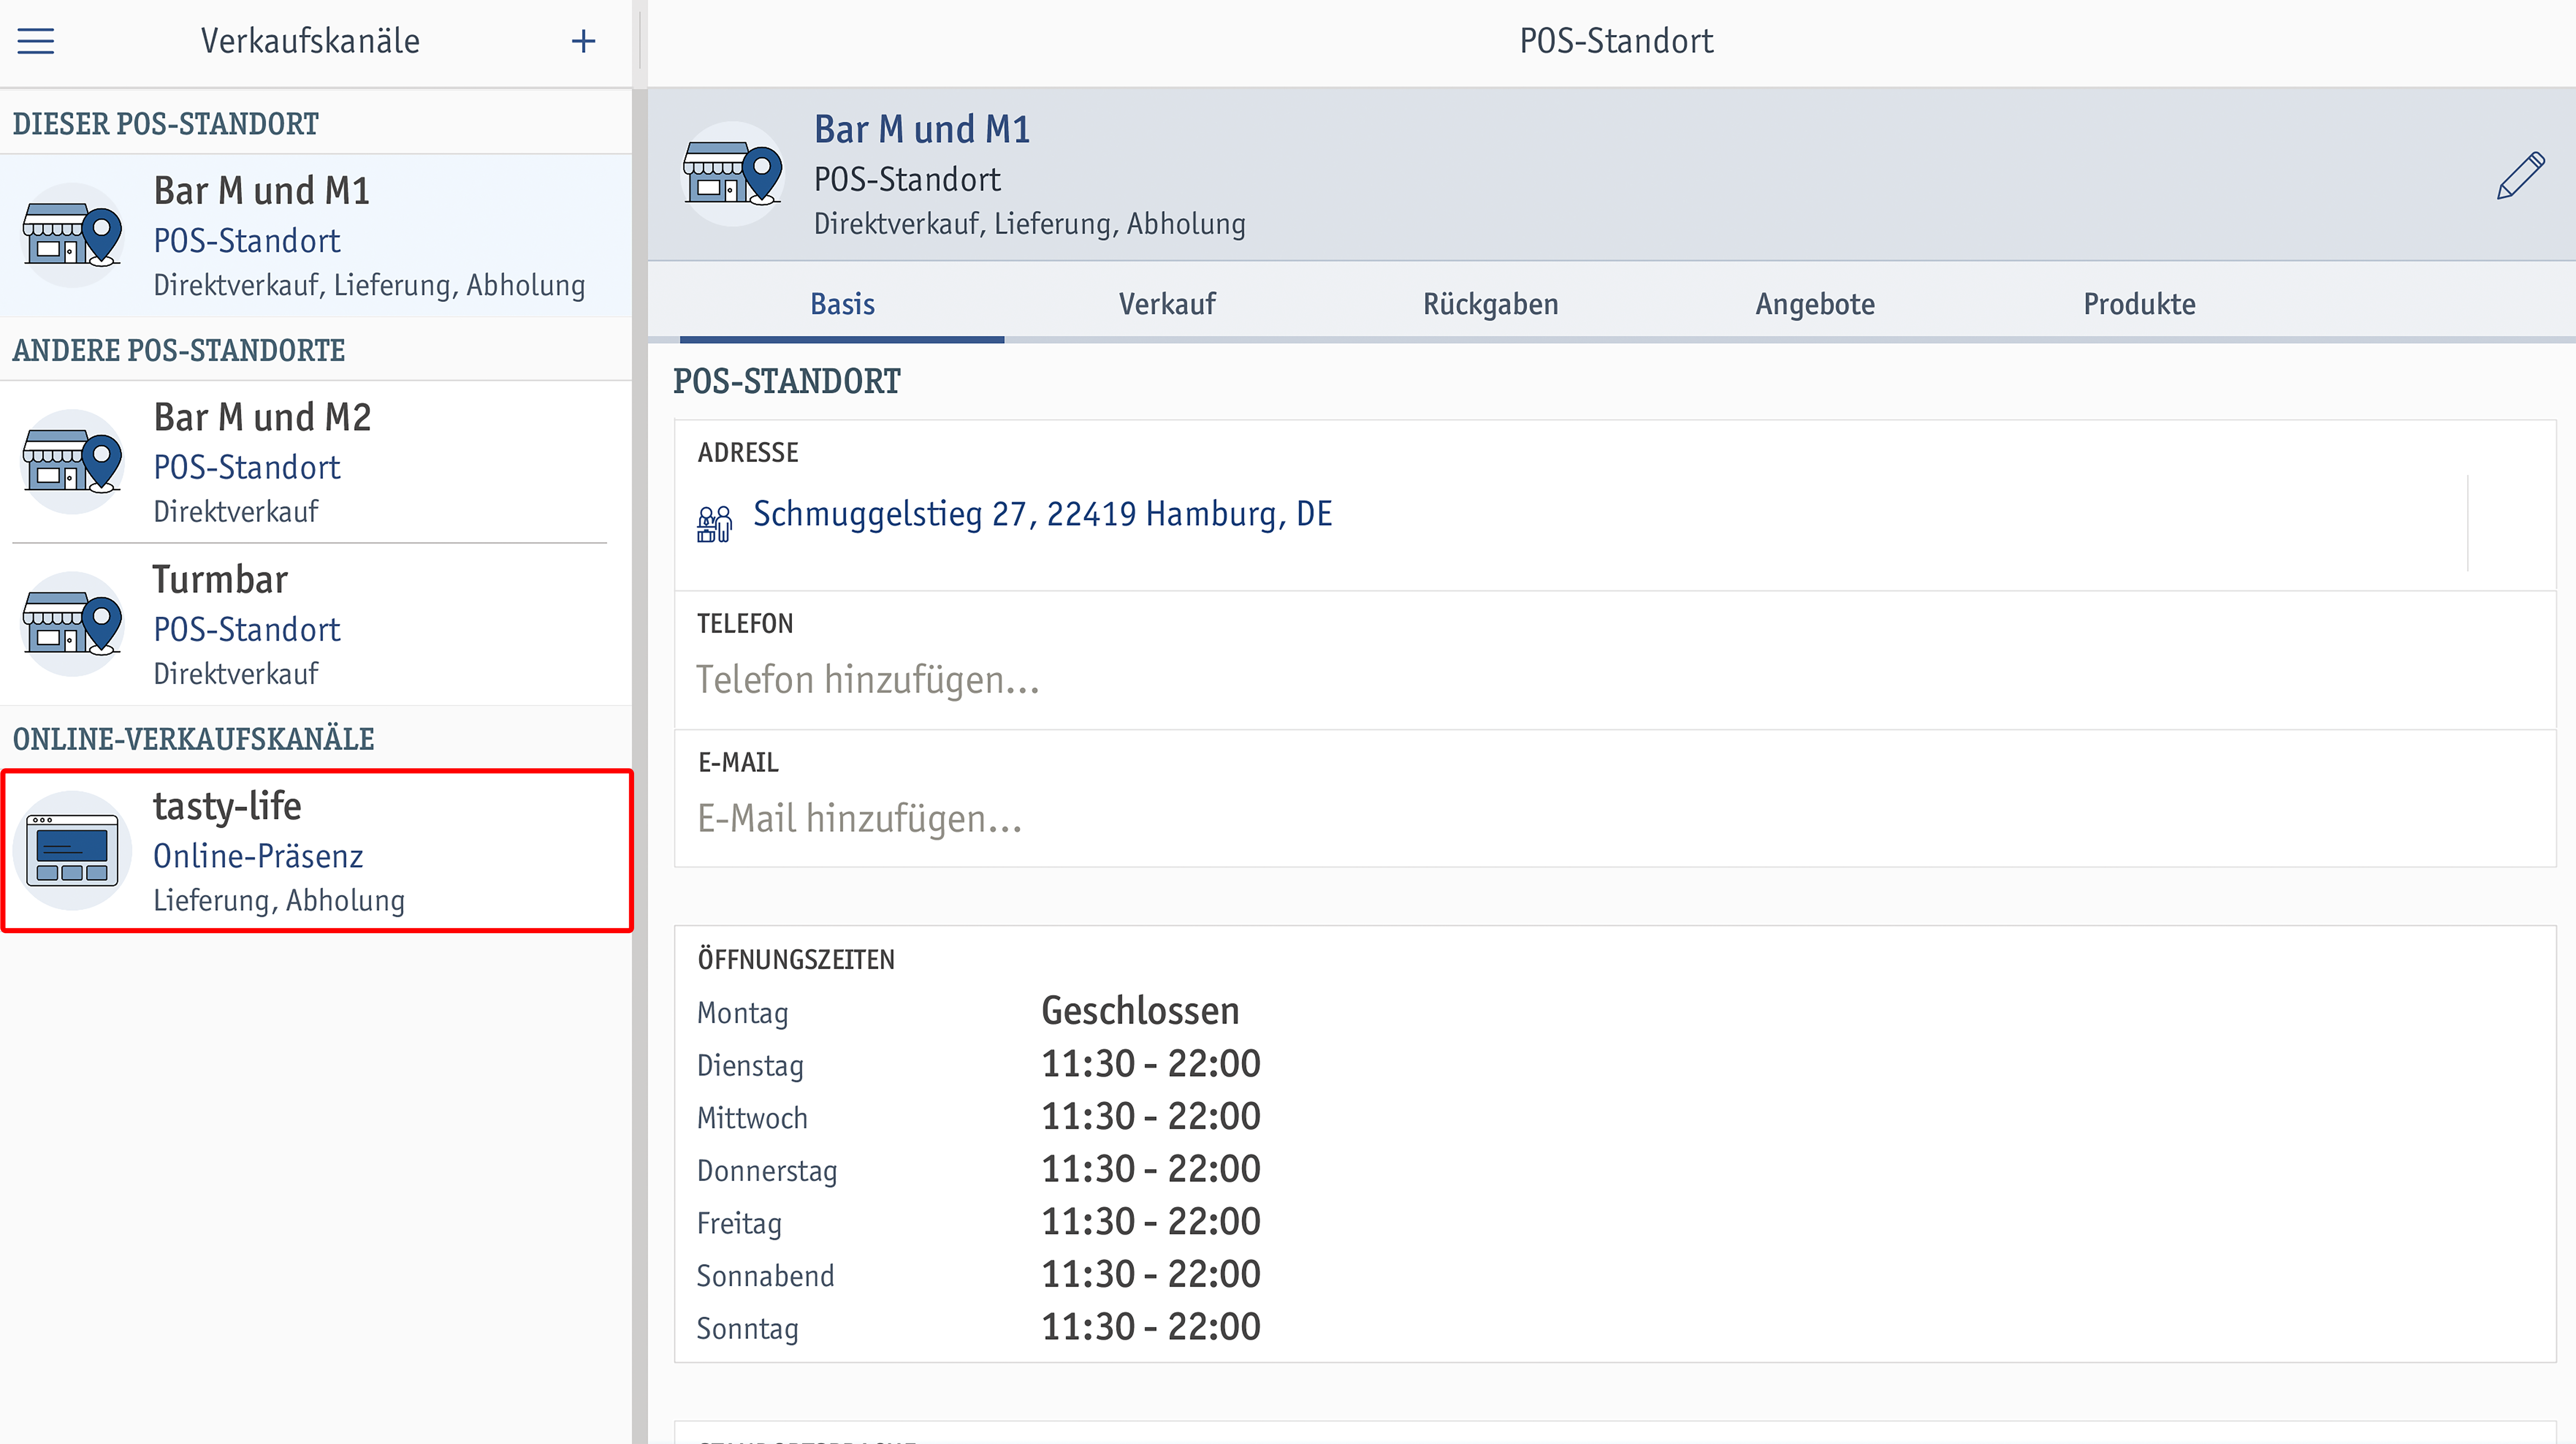The width and height of the screenshot is (2576, 1444).
Task: Click the Bar M und M2 store icon
Action: (x=72, y=462)
